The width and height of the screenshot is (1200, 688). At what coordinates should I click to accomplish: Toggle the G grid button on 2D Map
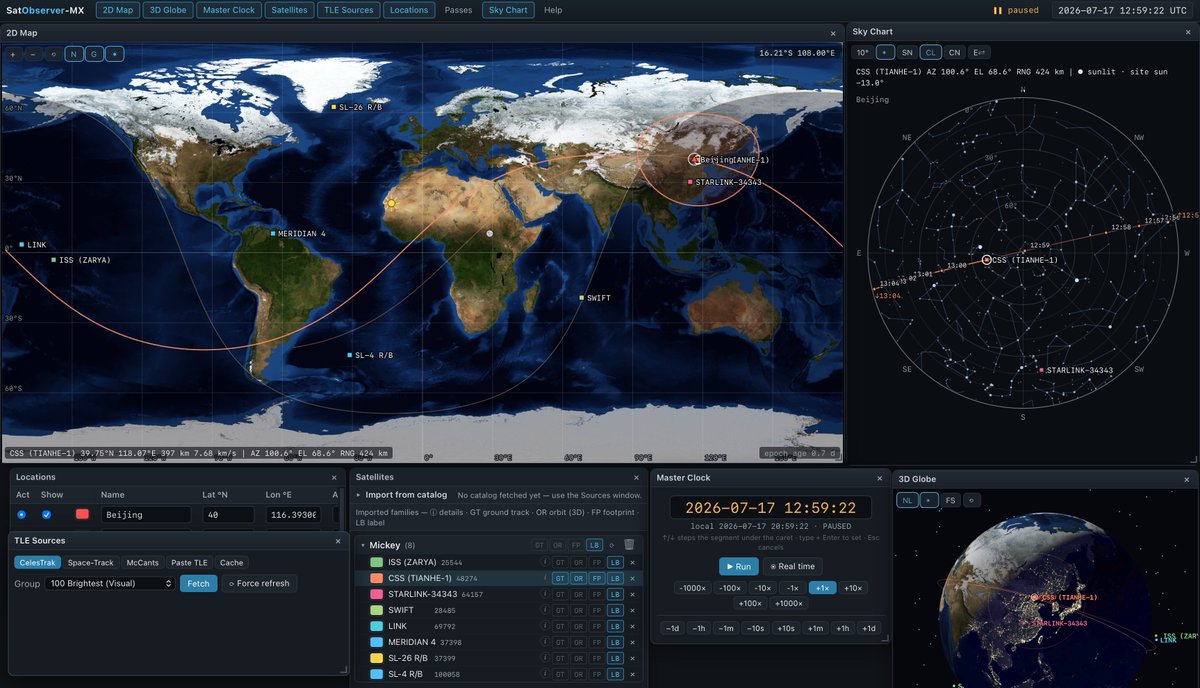pos(94,54)
